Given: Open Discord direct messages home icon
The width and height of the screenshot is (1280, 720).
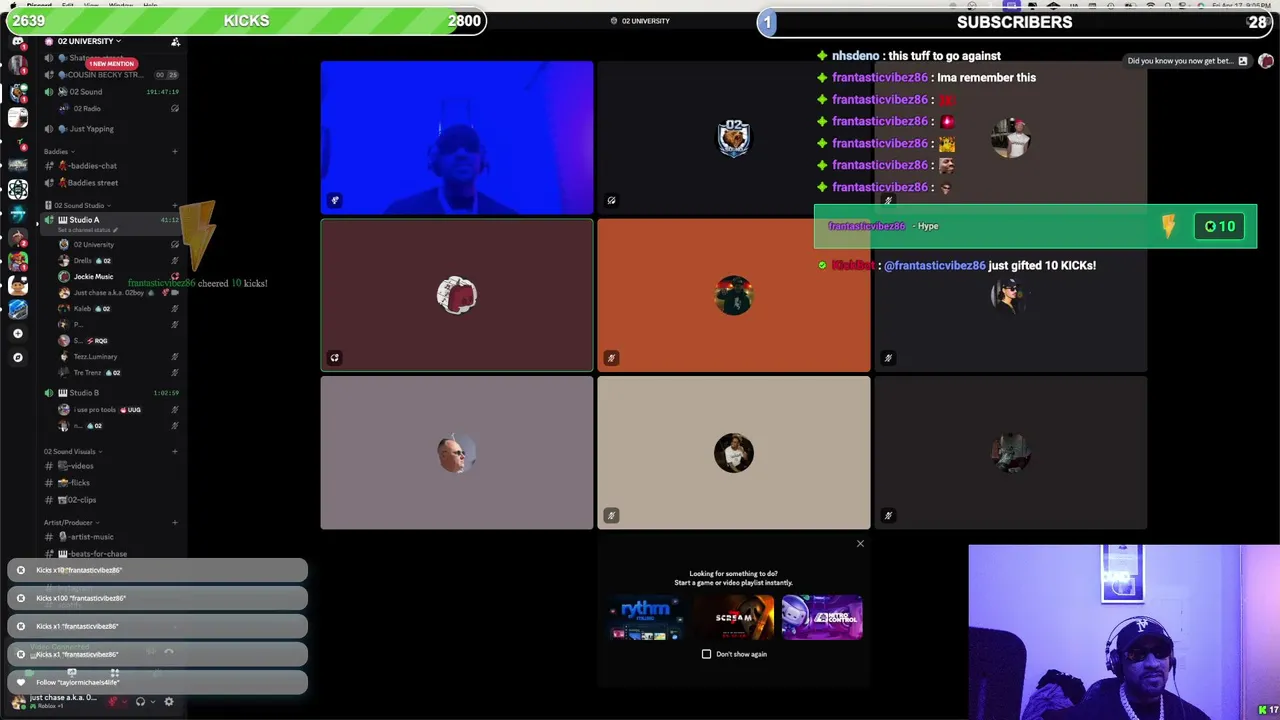Looking at the screenshot, I should (18, 42).
